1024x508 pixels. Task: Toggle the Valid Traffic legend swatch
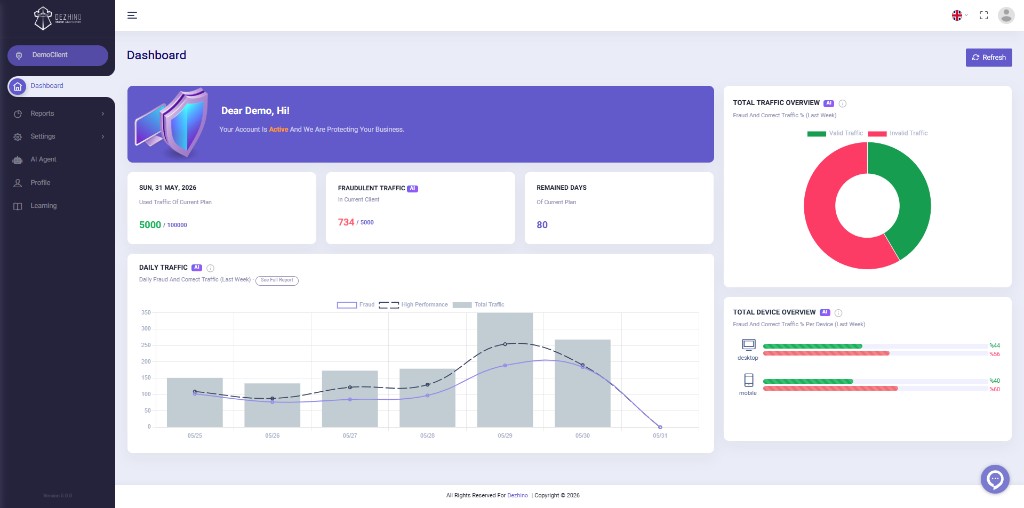(x=816, y=133)
